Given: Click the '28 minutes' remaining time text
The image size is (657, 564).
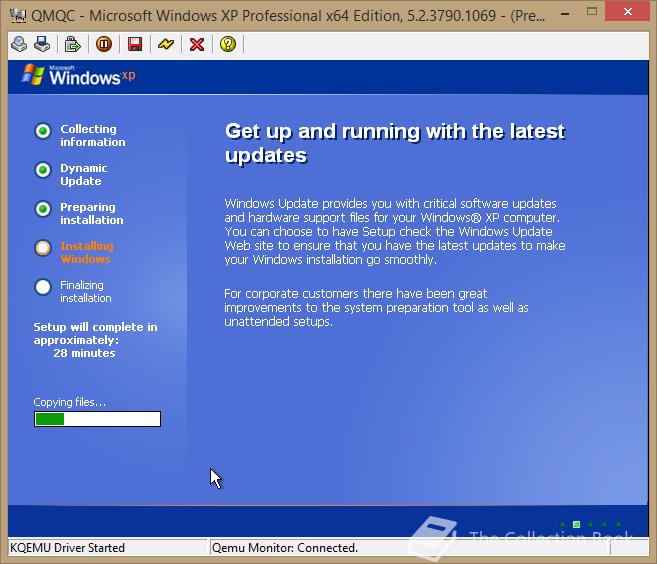Looking at the screenshot, I should 84,353.
